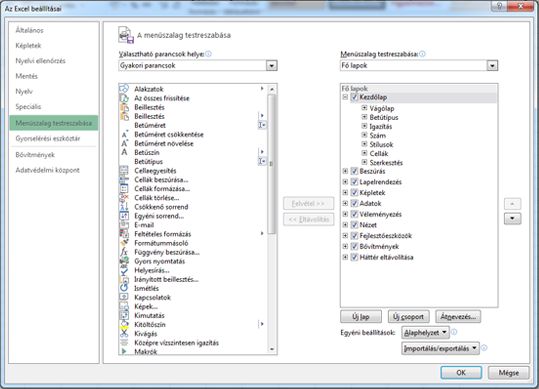The height and width of the screenshot is (389, 539).
Task: Expand the Igazítás group
Action: (x=364, y=126)
